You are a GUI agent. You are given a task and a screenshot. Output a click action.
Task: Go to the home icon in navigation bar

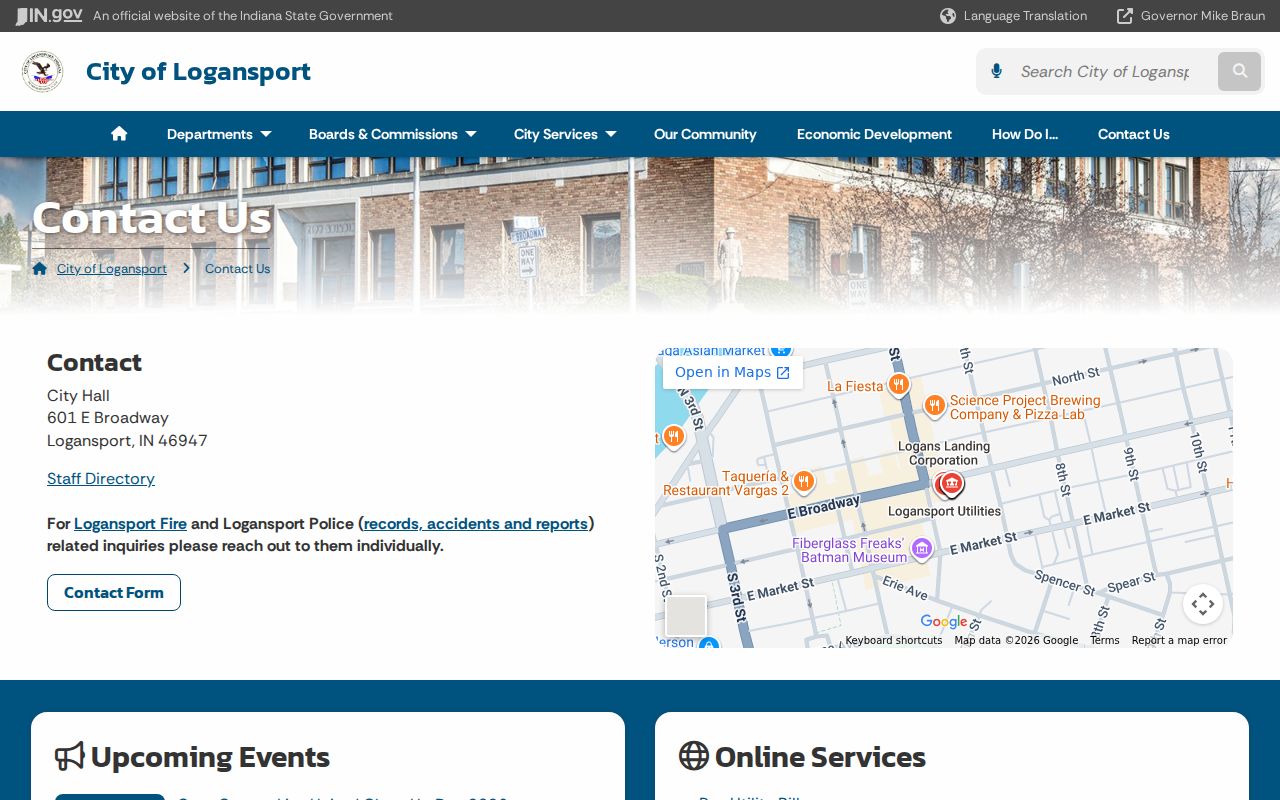(x=119, y=134)
